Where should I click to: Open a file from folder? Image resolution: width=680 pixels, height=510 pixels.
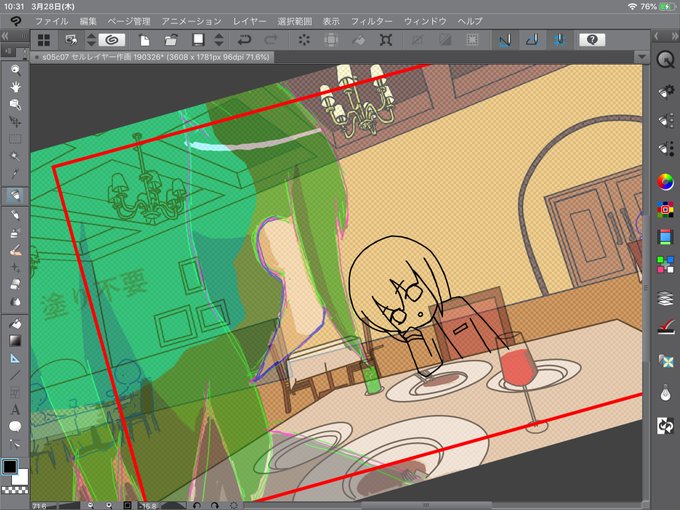tap(171, 40)
